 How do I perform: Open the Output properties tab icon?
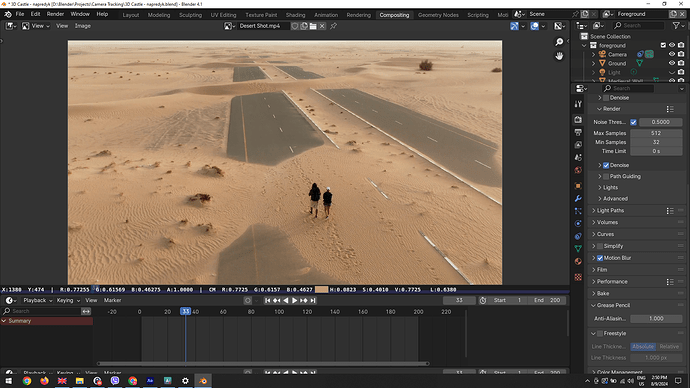pyautogui.click(x=578, y=132)
